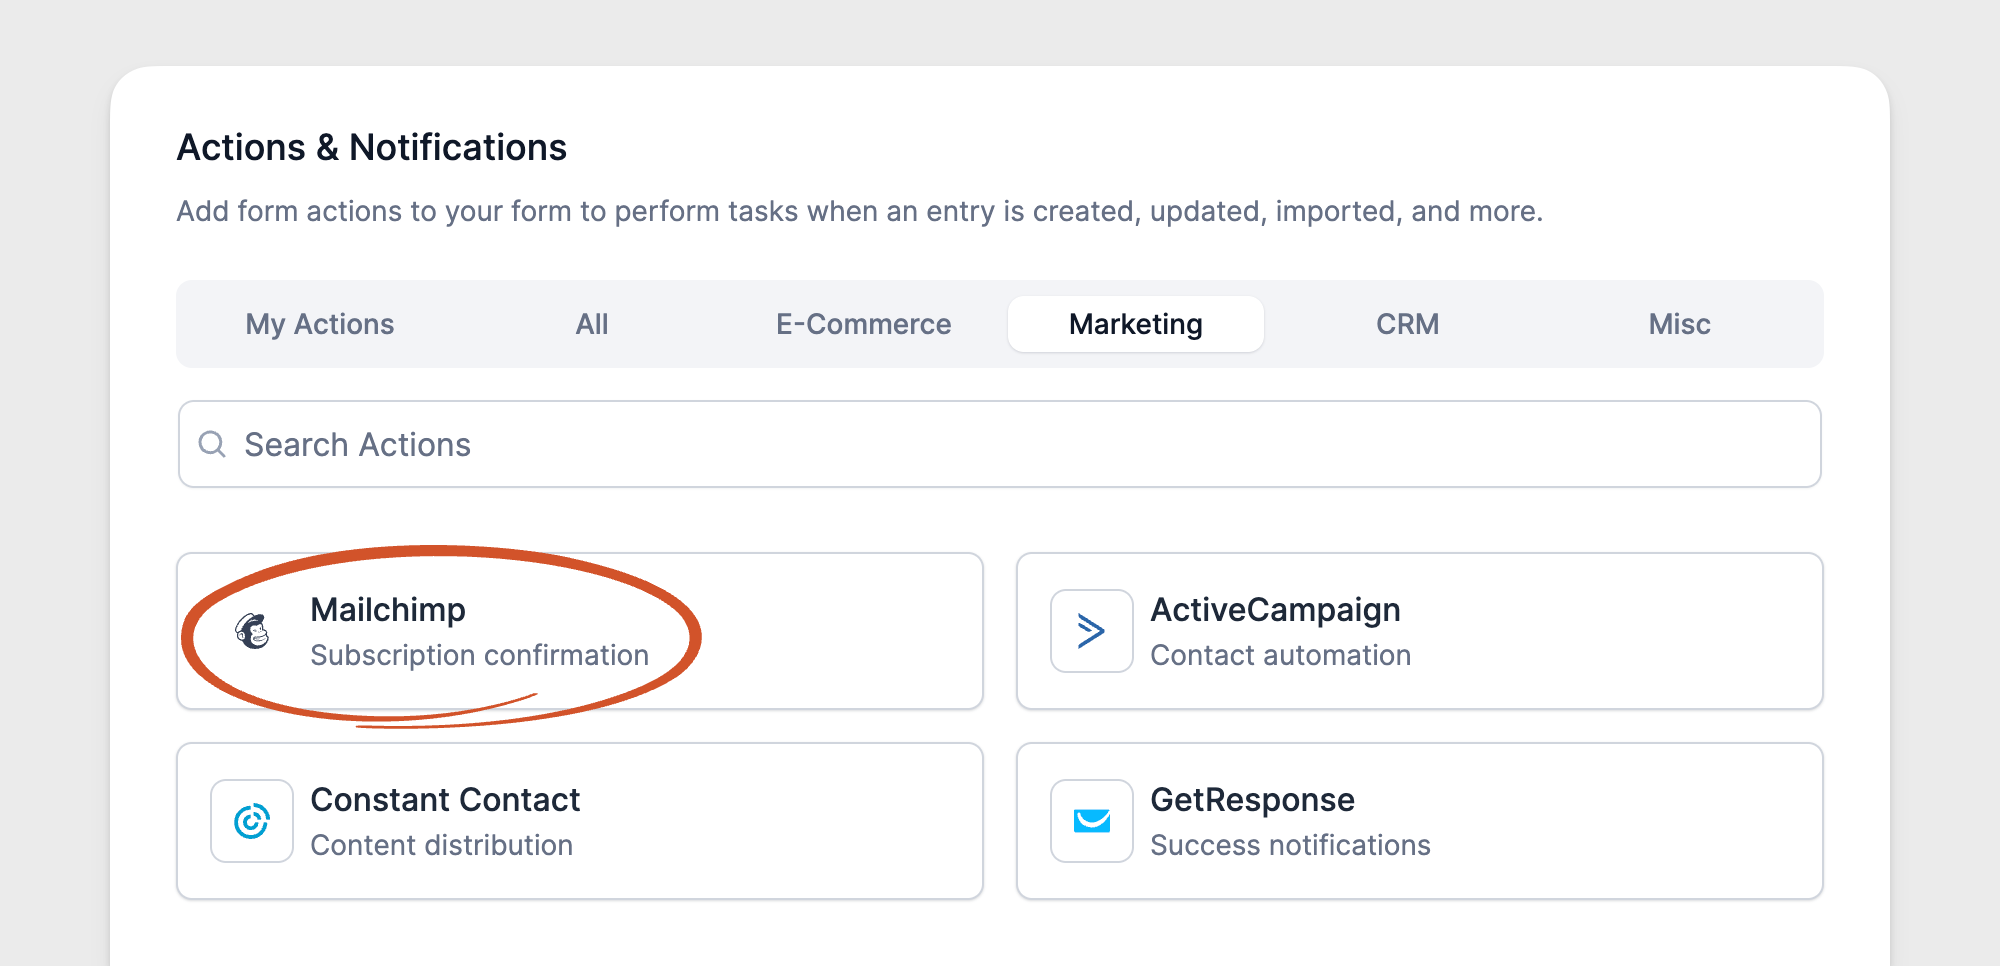Click the 'Contact automation' text
The width and height of the screenshot is (2000, 966).
[x=1281, y=655]
